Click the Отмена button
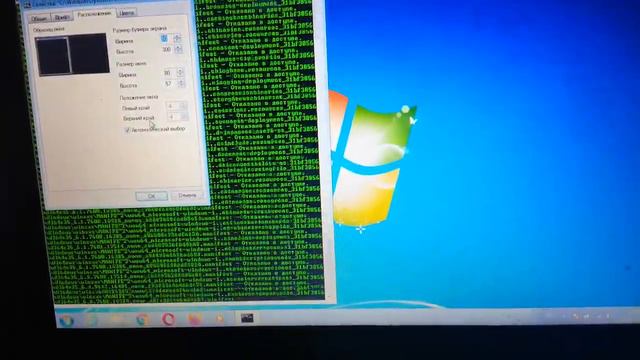Screen dimensions: 640x360 pyautogui.click(x=187, y=196)
